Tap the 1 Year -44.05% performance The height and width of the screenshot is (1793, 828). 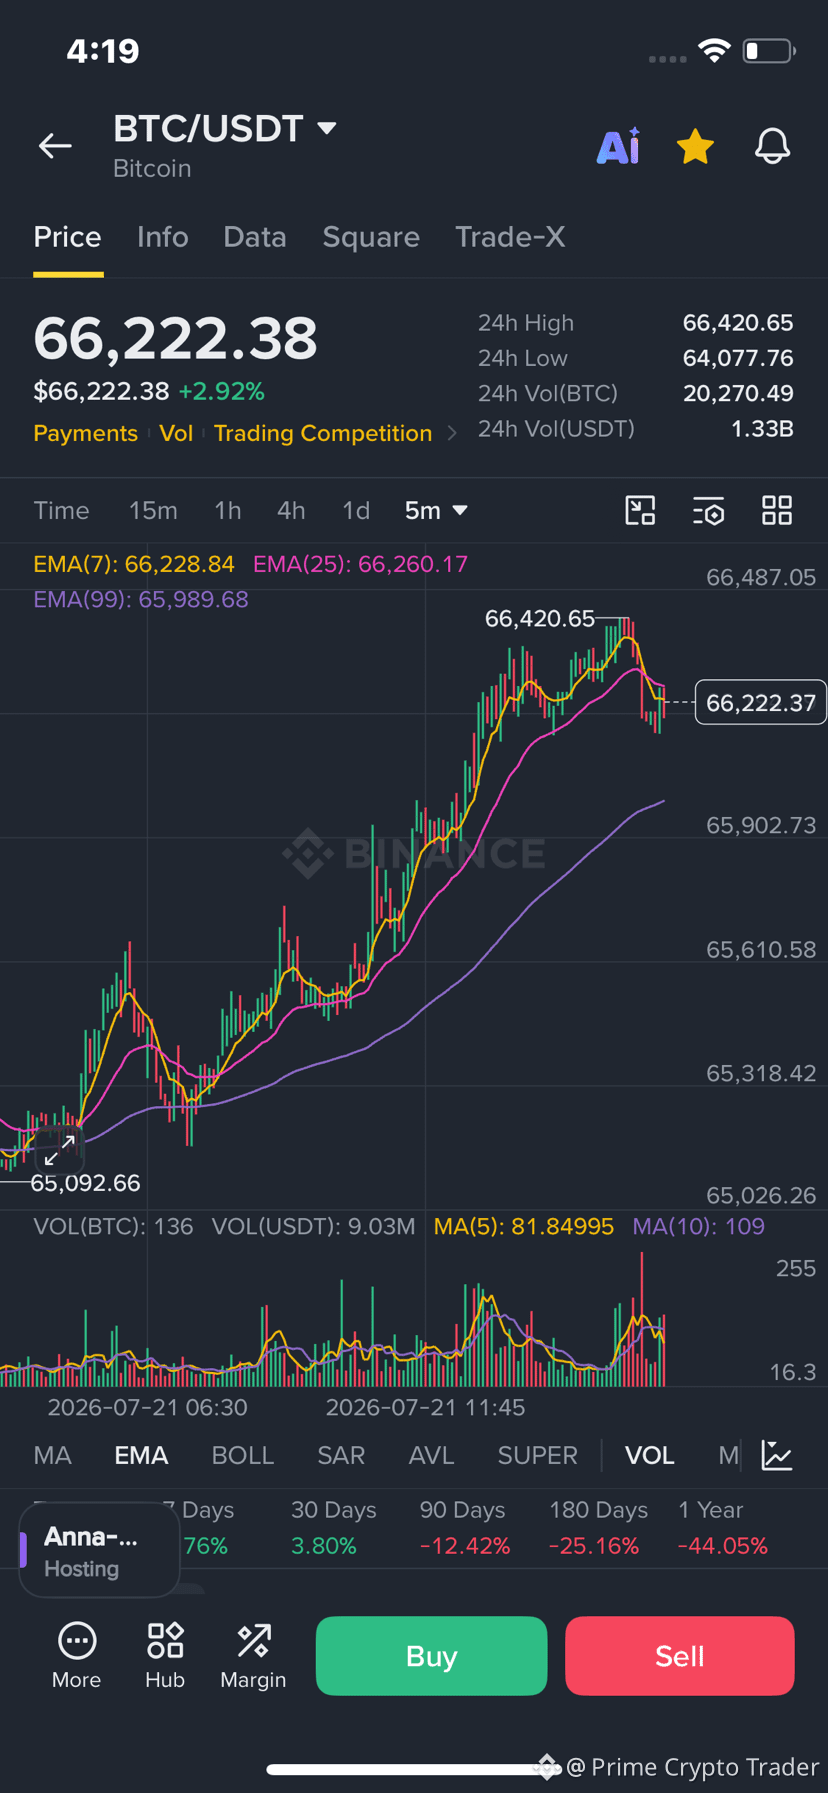click(x=723, y=1528)
